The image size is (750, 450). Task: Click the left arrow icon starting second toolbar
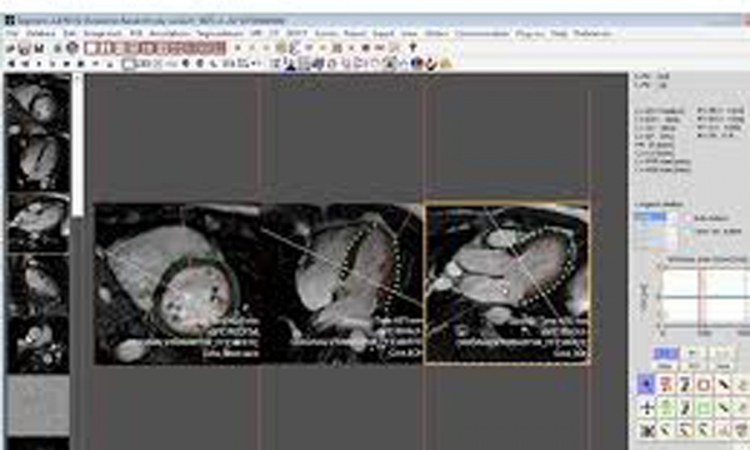11,63
